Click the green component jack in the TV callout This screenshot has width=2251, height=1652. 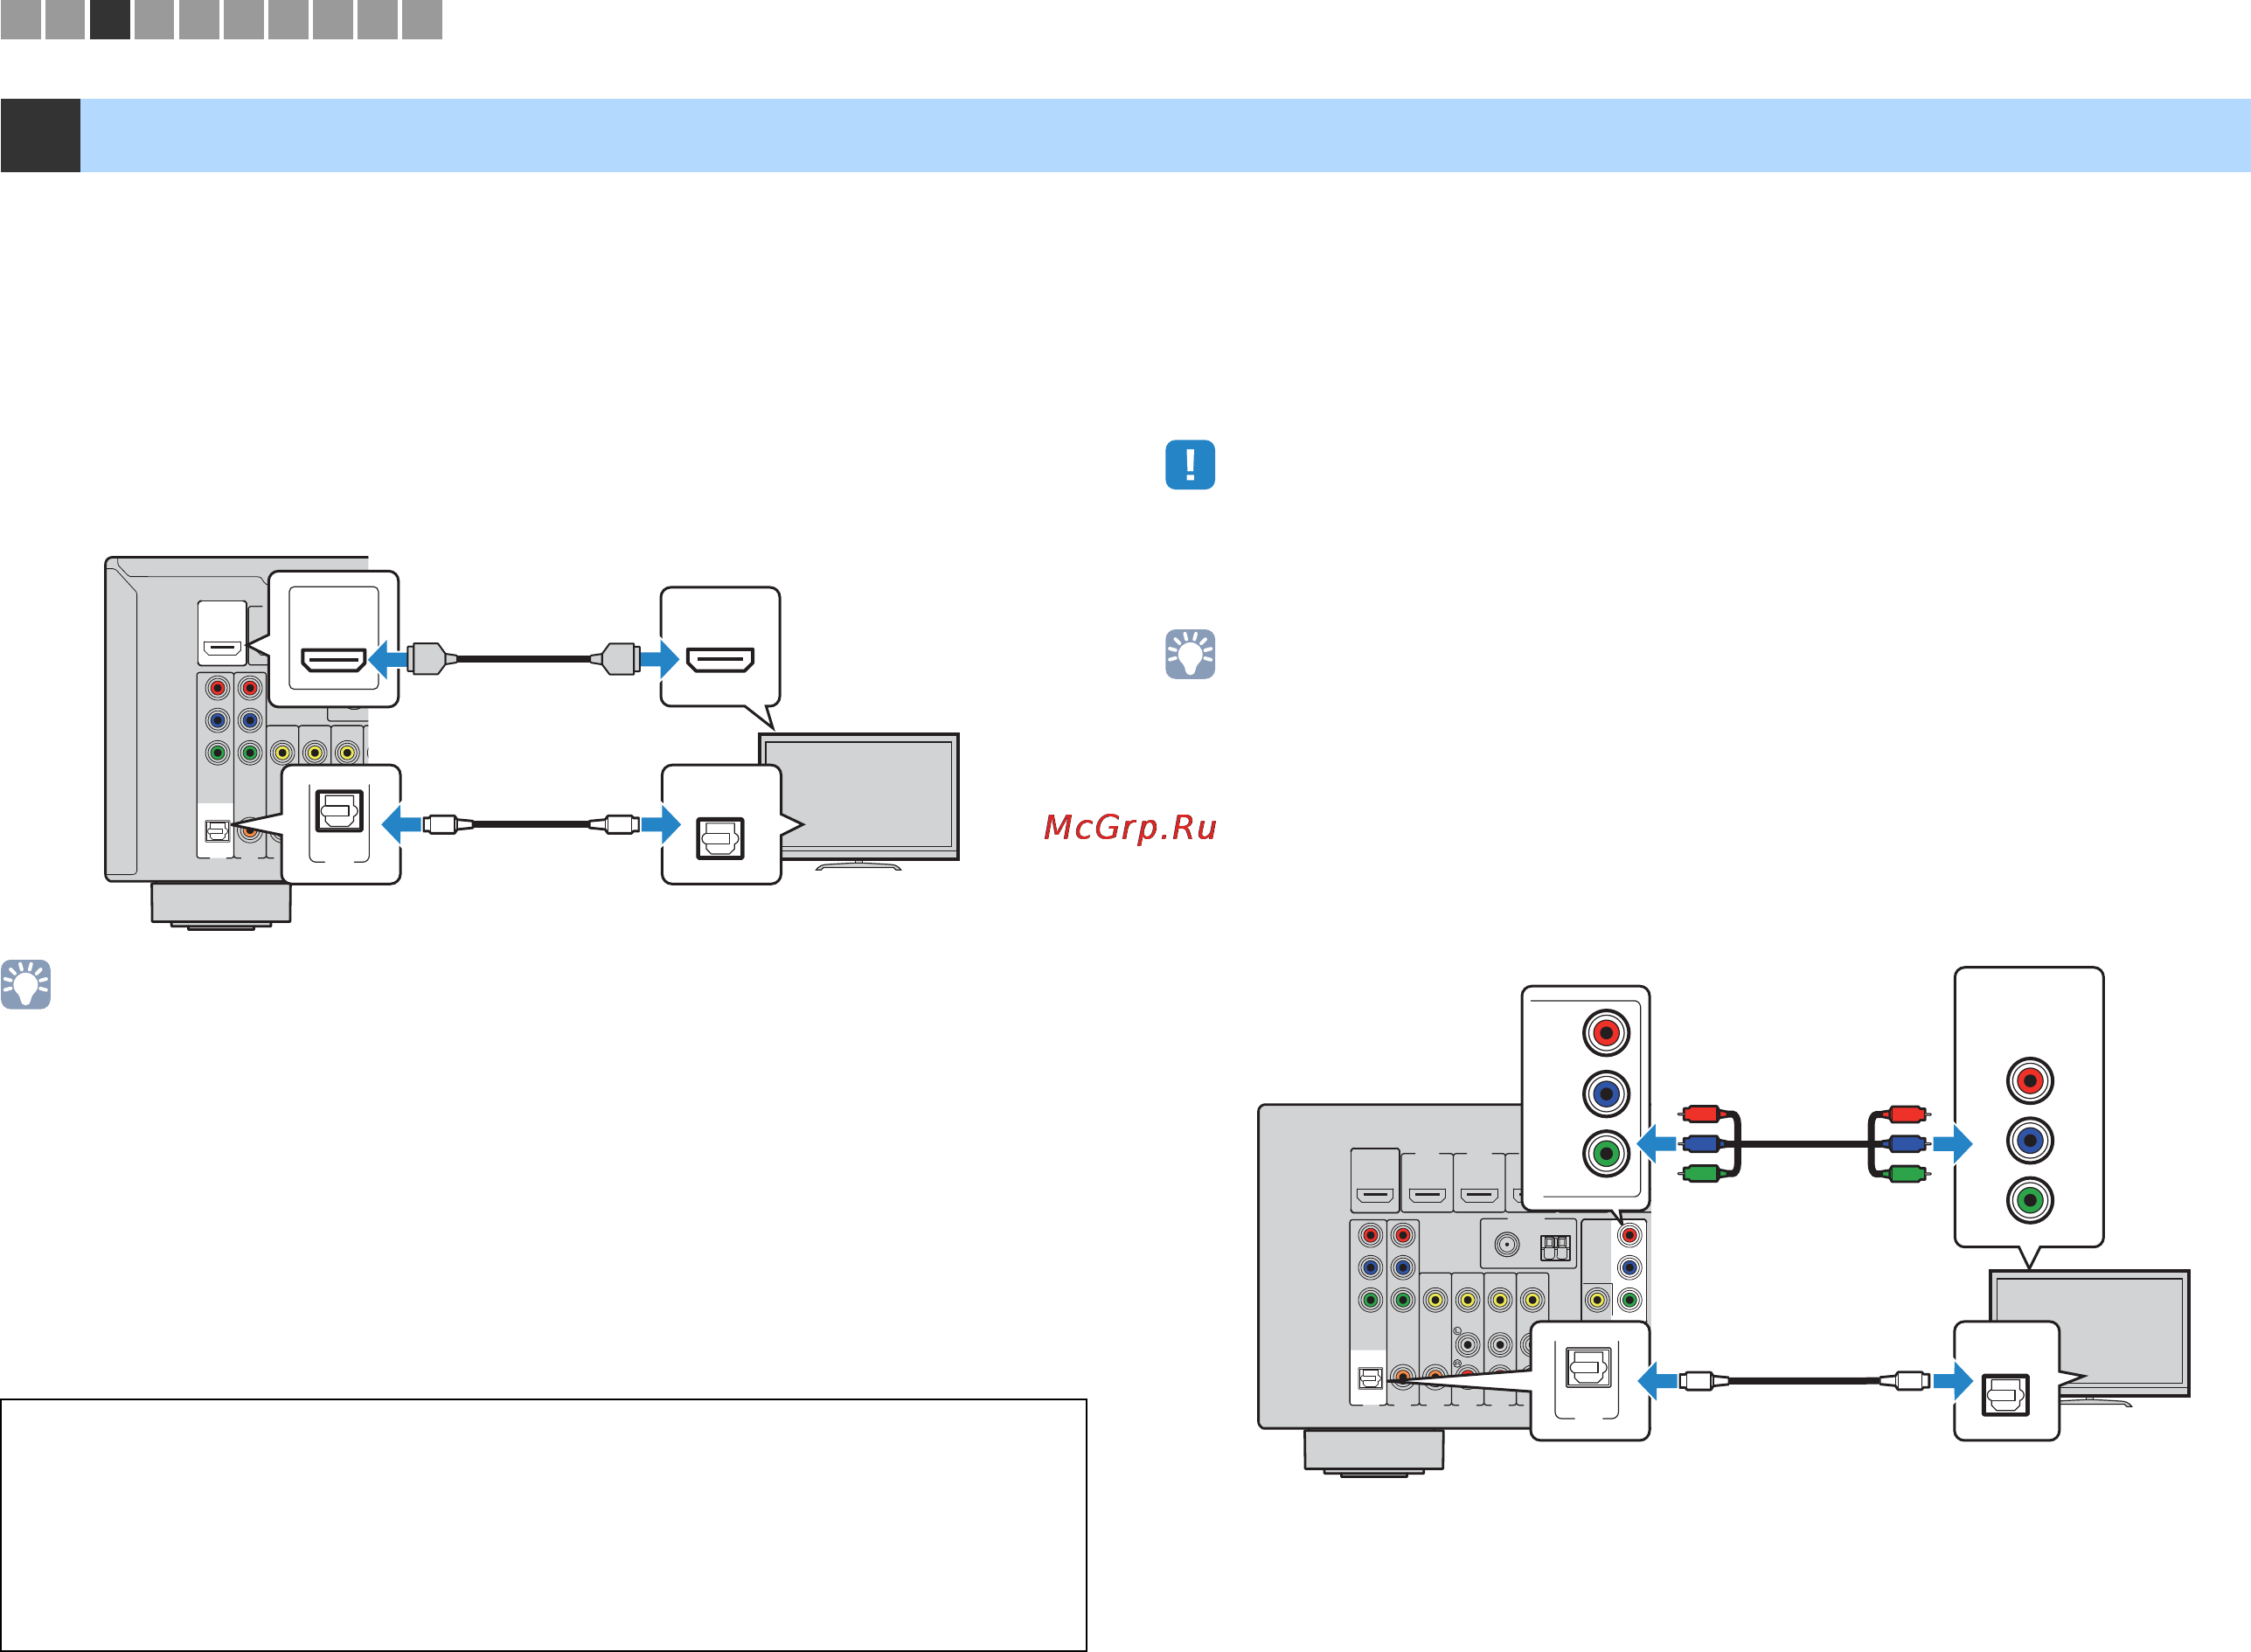tap(2030, 1200)
